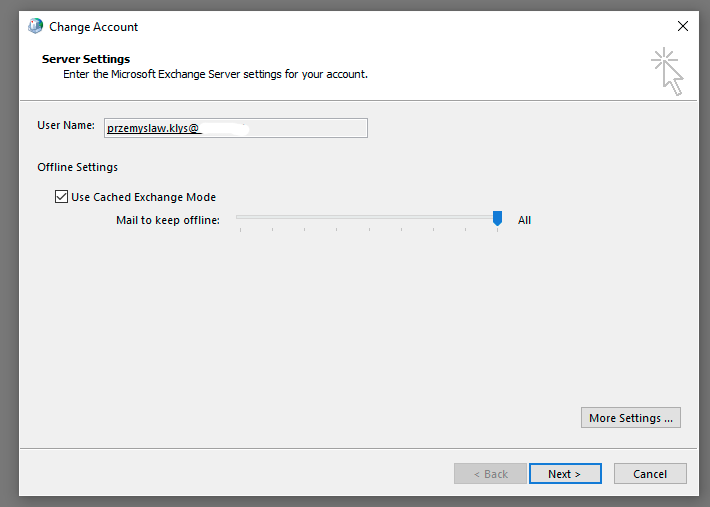Image resolution: width=710 pixels, height=507 pixels.
Task: Click the 'Server Settings' heading
Action: 86,59
